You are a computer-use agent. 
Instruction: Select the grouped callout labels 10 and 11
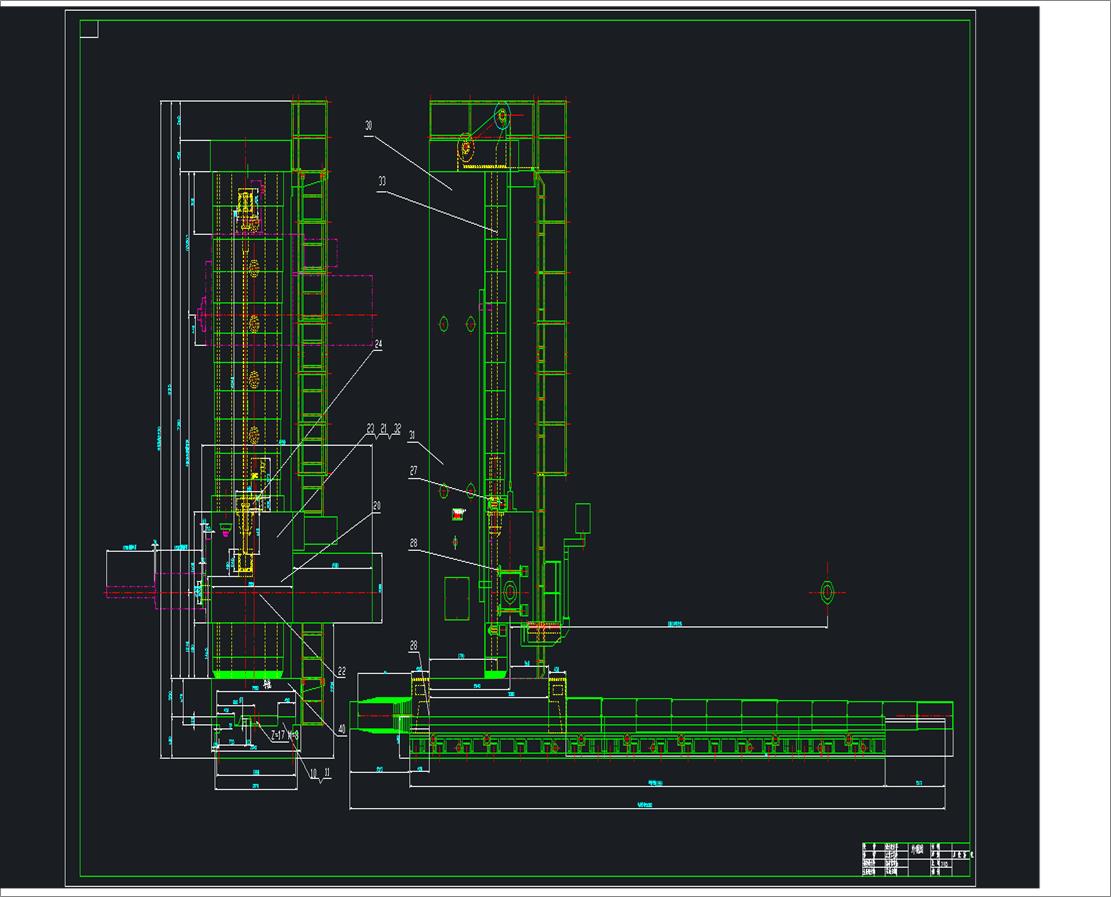(x=319, y=773)
